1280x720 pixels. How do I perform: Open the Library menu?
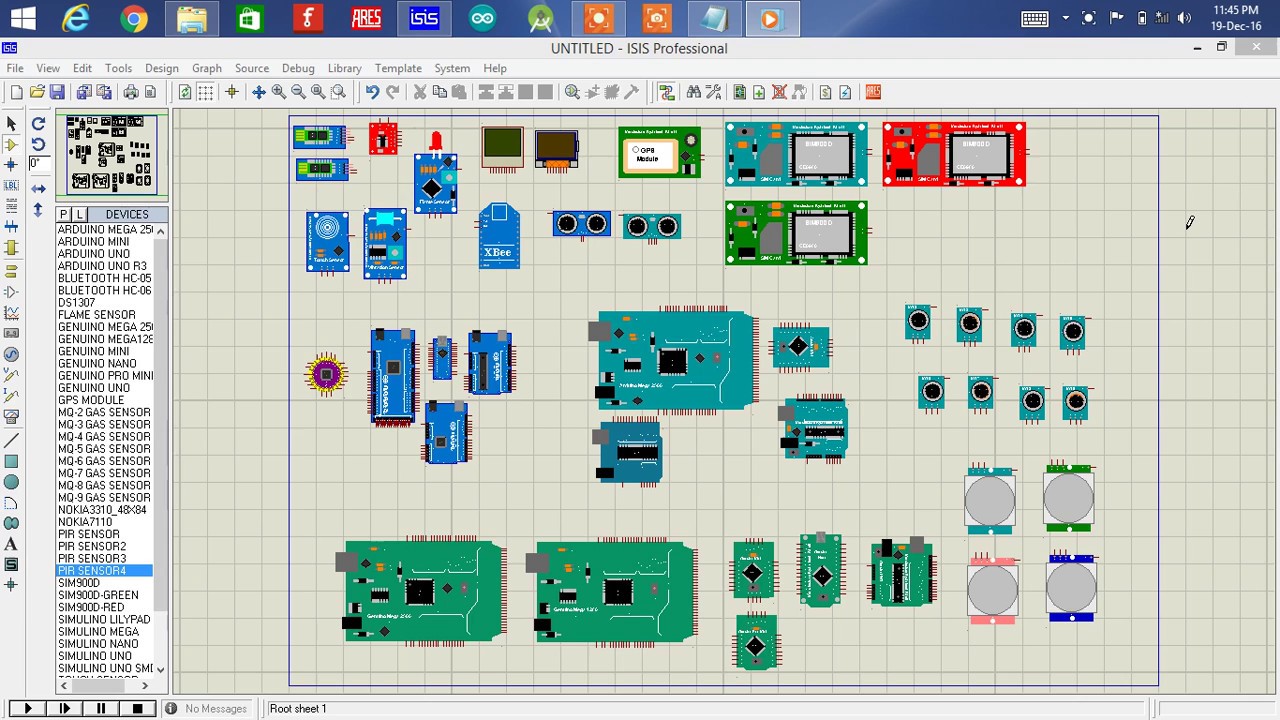(344, 68)
